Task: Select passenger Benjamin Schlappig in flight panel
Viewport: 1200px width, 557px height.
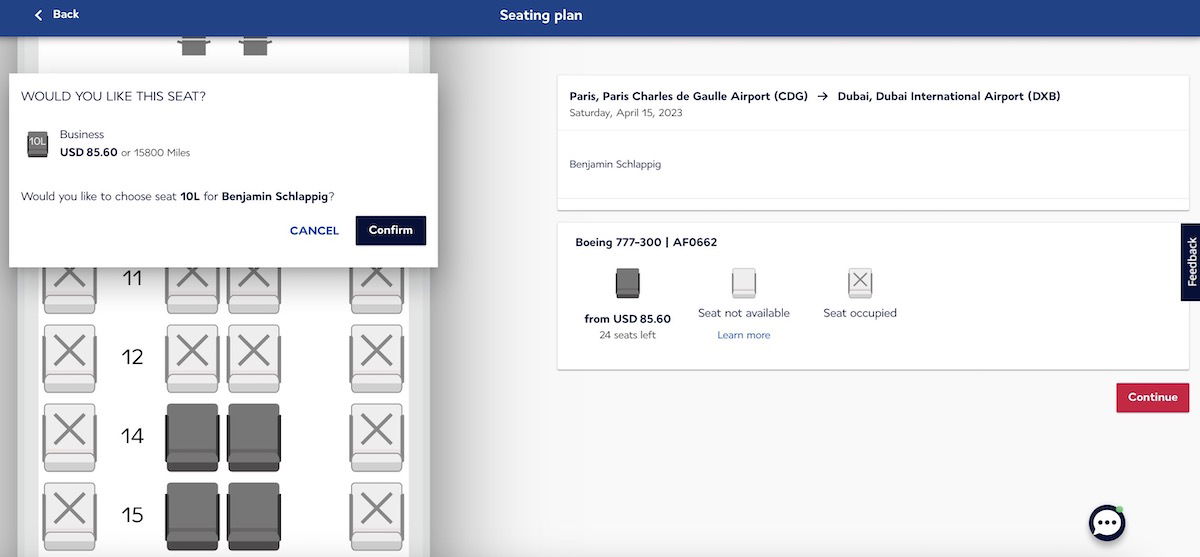Action: 615,164
